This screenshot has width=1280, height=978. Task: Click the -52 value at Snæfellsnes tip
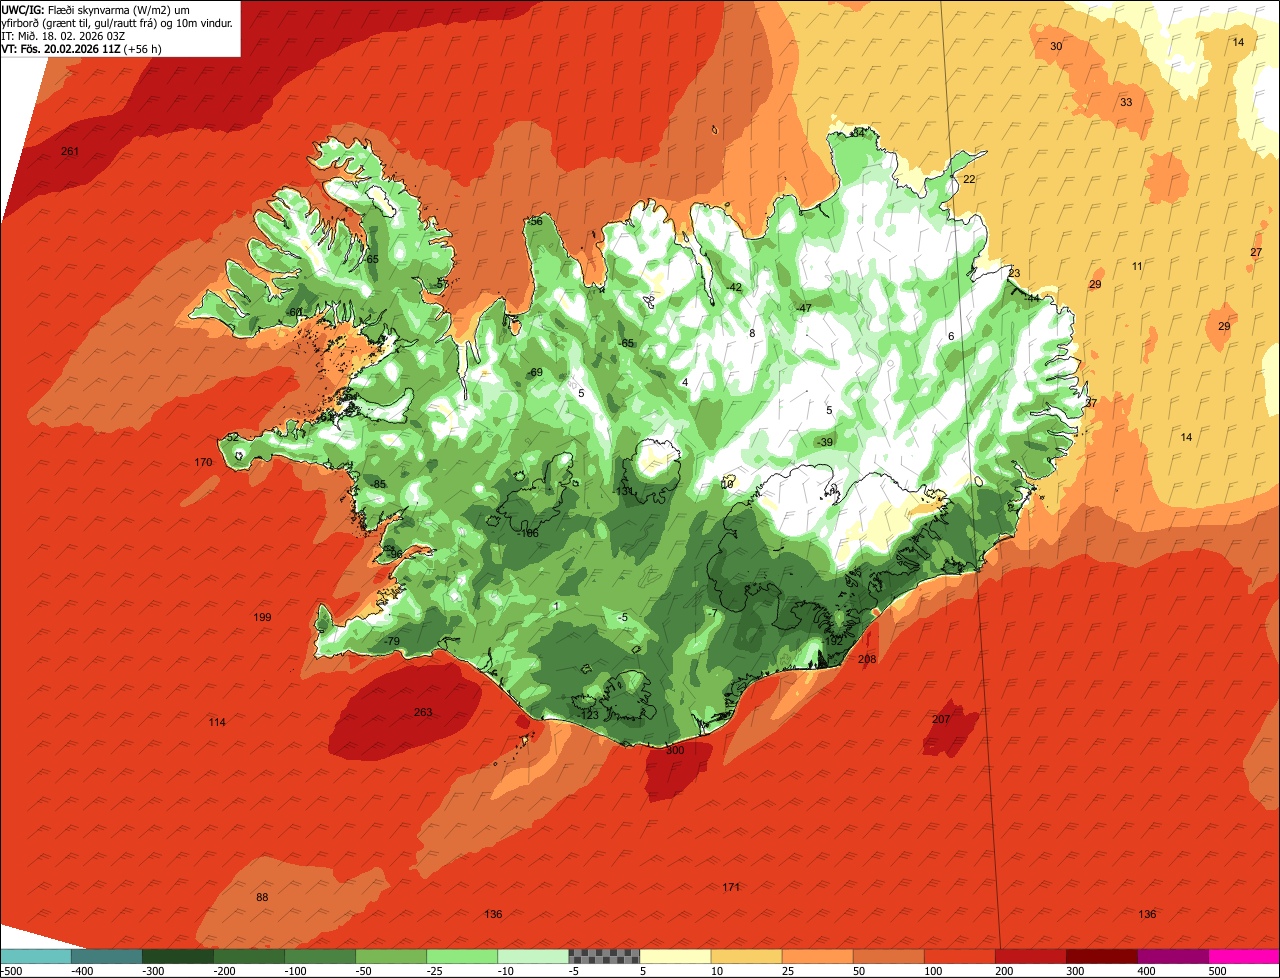(x=231, y=438)
